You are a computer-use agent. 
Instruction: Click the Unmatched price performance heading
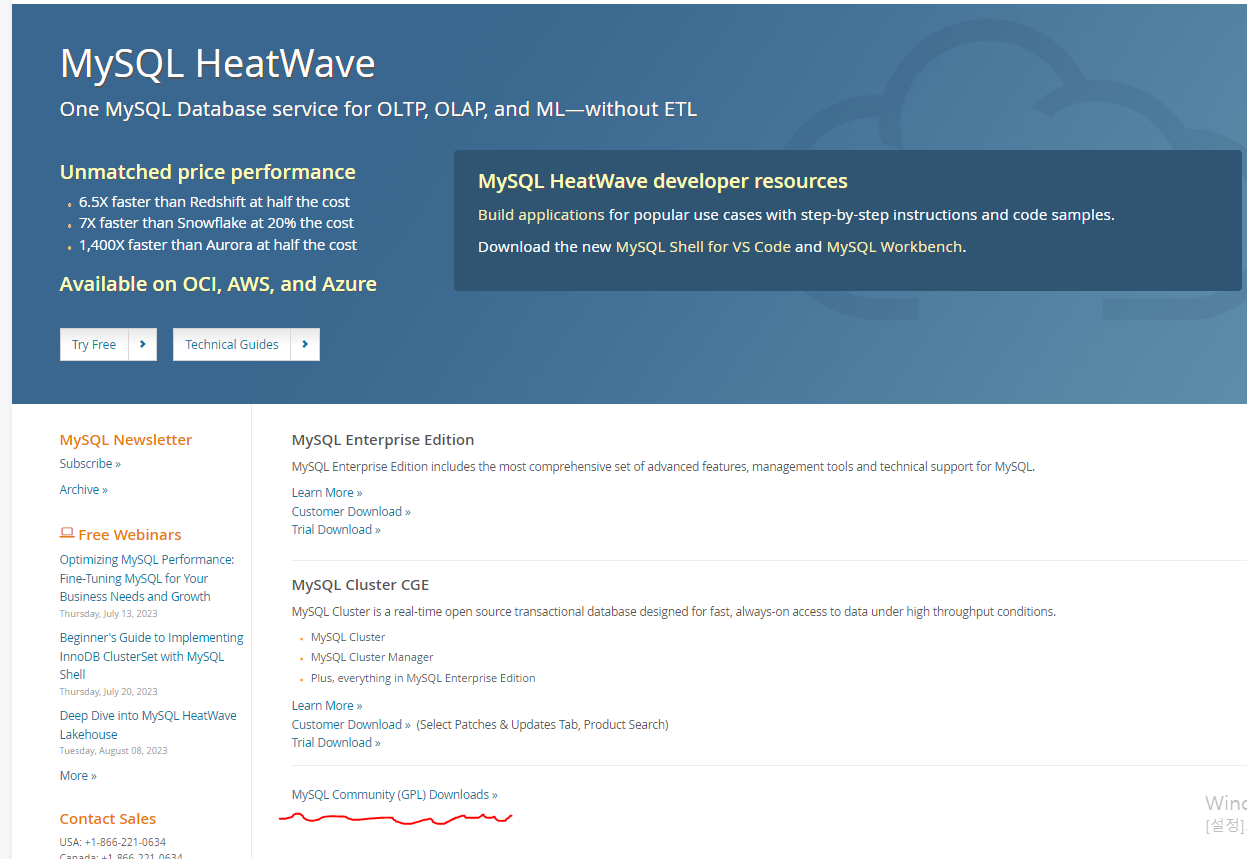pyautogui.click(x=208, y=172)
